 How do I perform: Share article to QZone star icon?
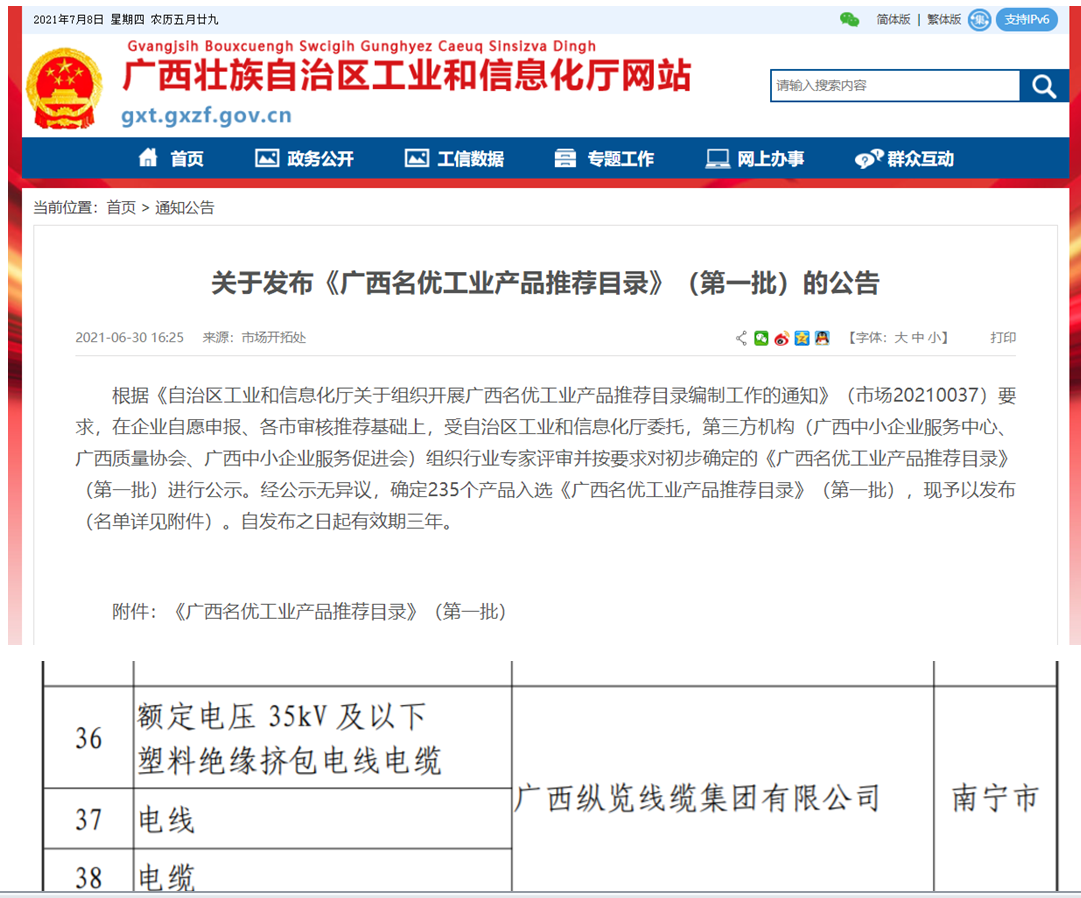(802, 338)
